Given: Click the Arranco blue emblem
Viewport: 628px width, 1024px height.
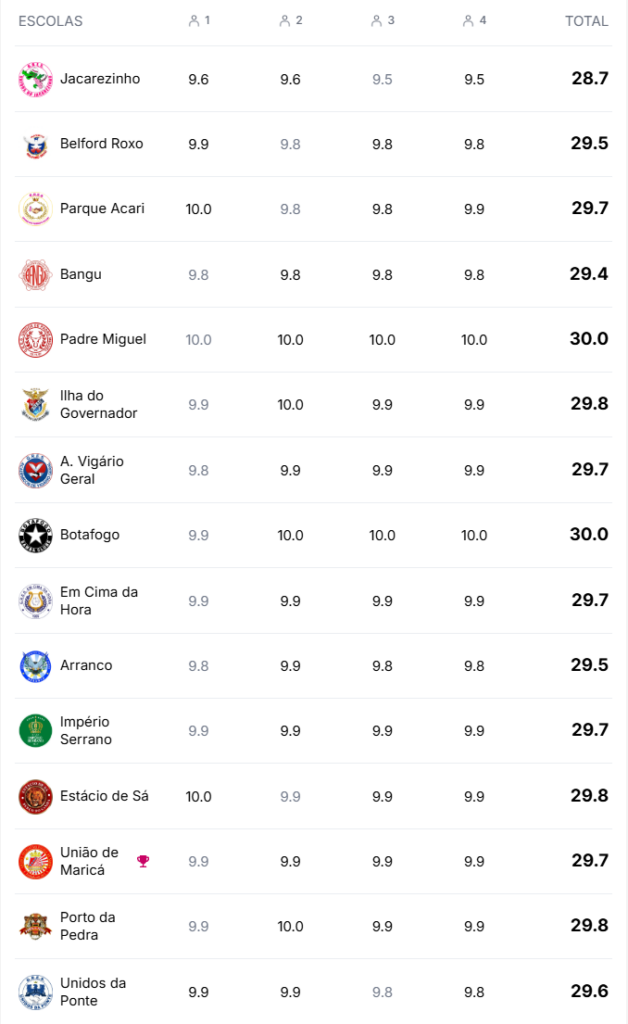Looking at the screenshot, I should click(35, 666).
